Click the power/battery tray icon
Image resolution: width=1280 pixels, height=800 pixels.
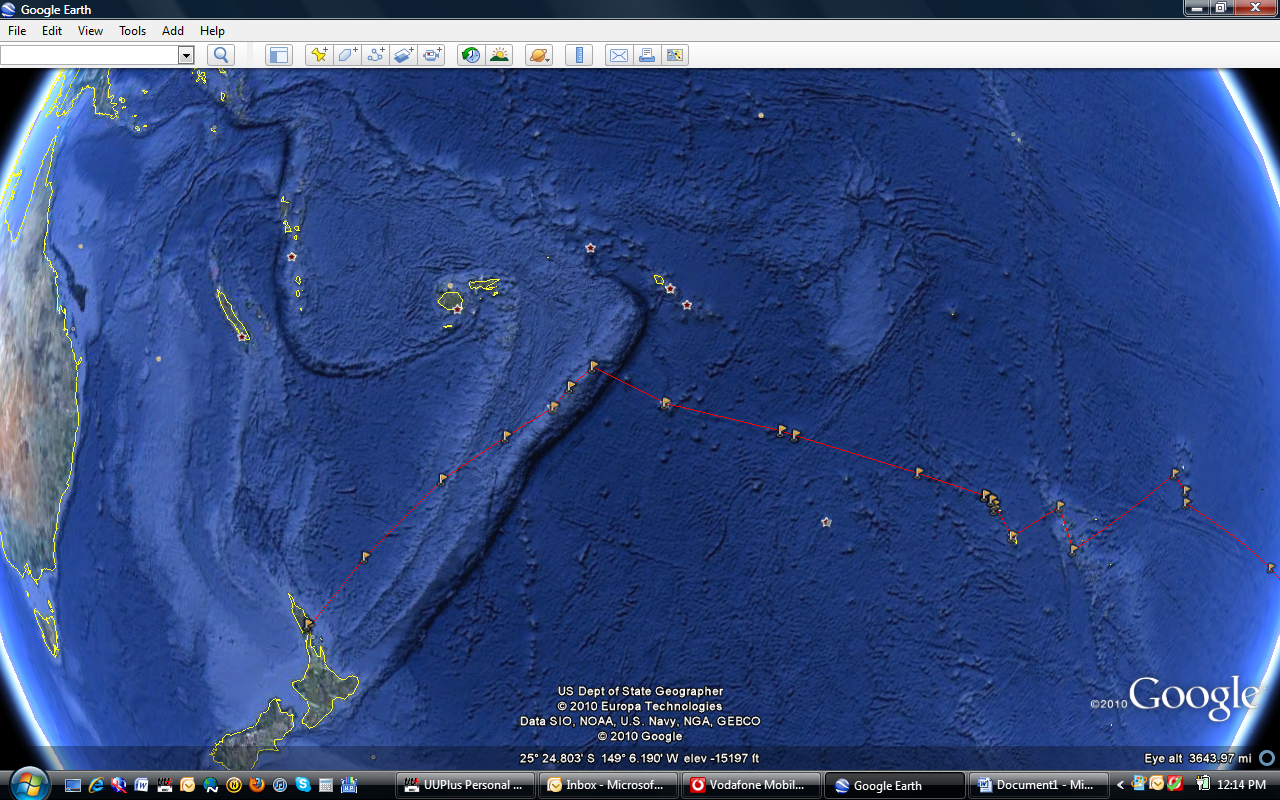[1203, 783]
